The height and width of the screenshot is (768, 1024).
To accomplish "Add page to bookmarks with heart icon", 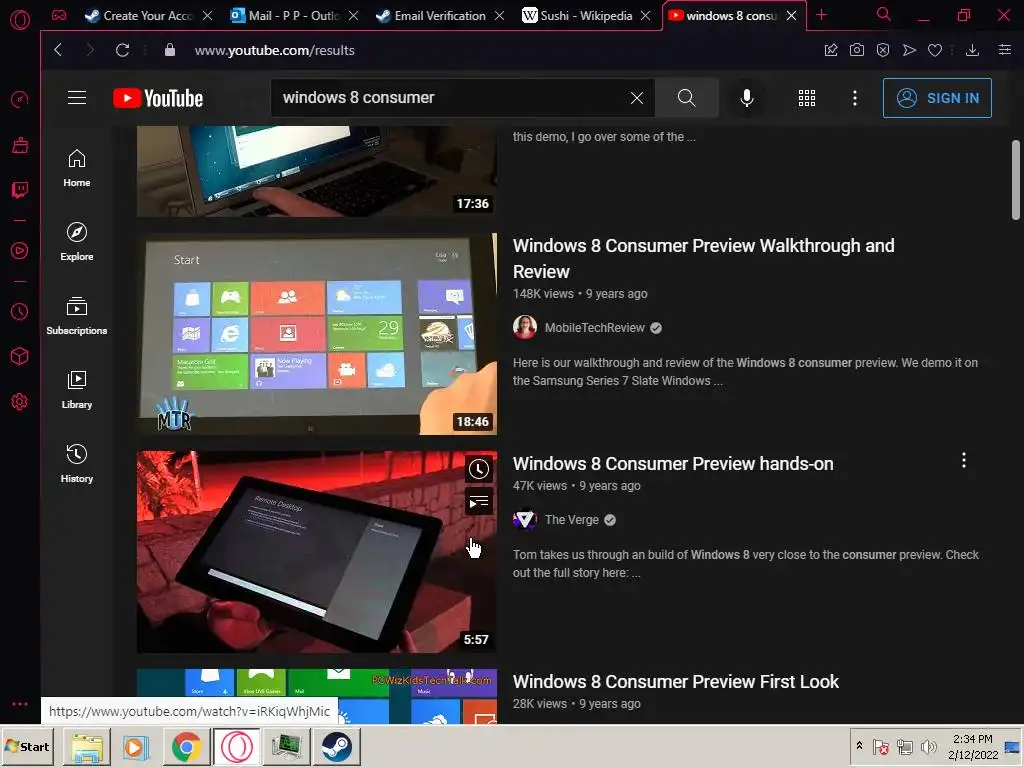I will click(x=935, y=50).
